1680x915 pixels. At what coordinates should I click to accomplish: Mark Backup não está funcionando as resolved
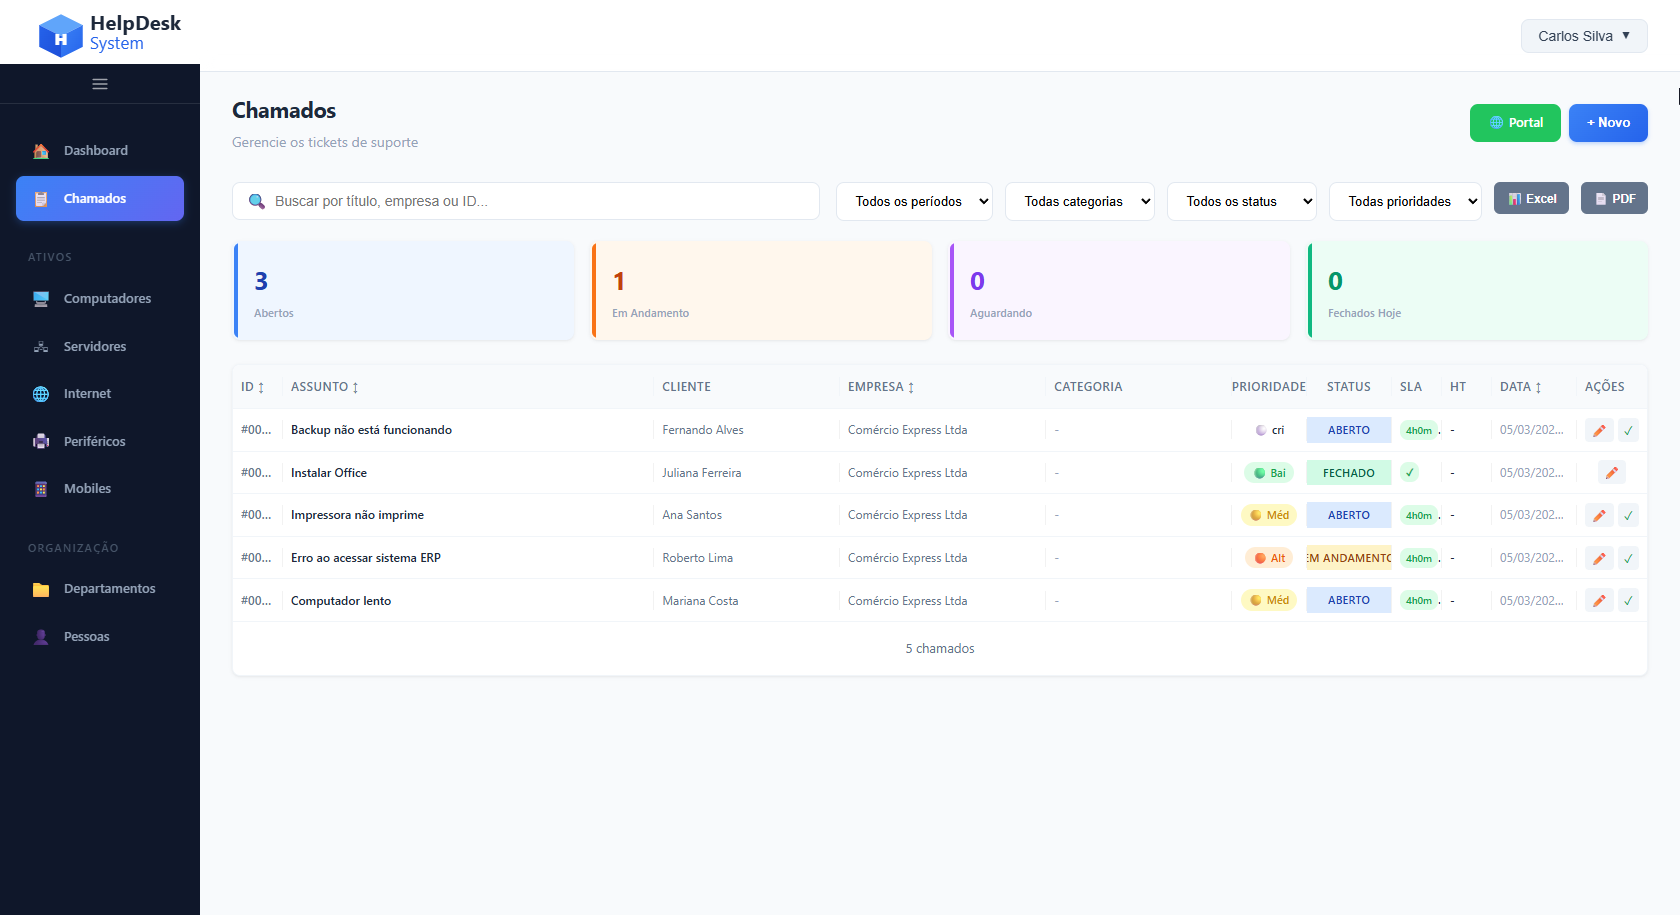(x=1628, y=431)
